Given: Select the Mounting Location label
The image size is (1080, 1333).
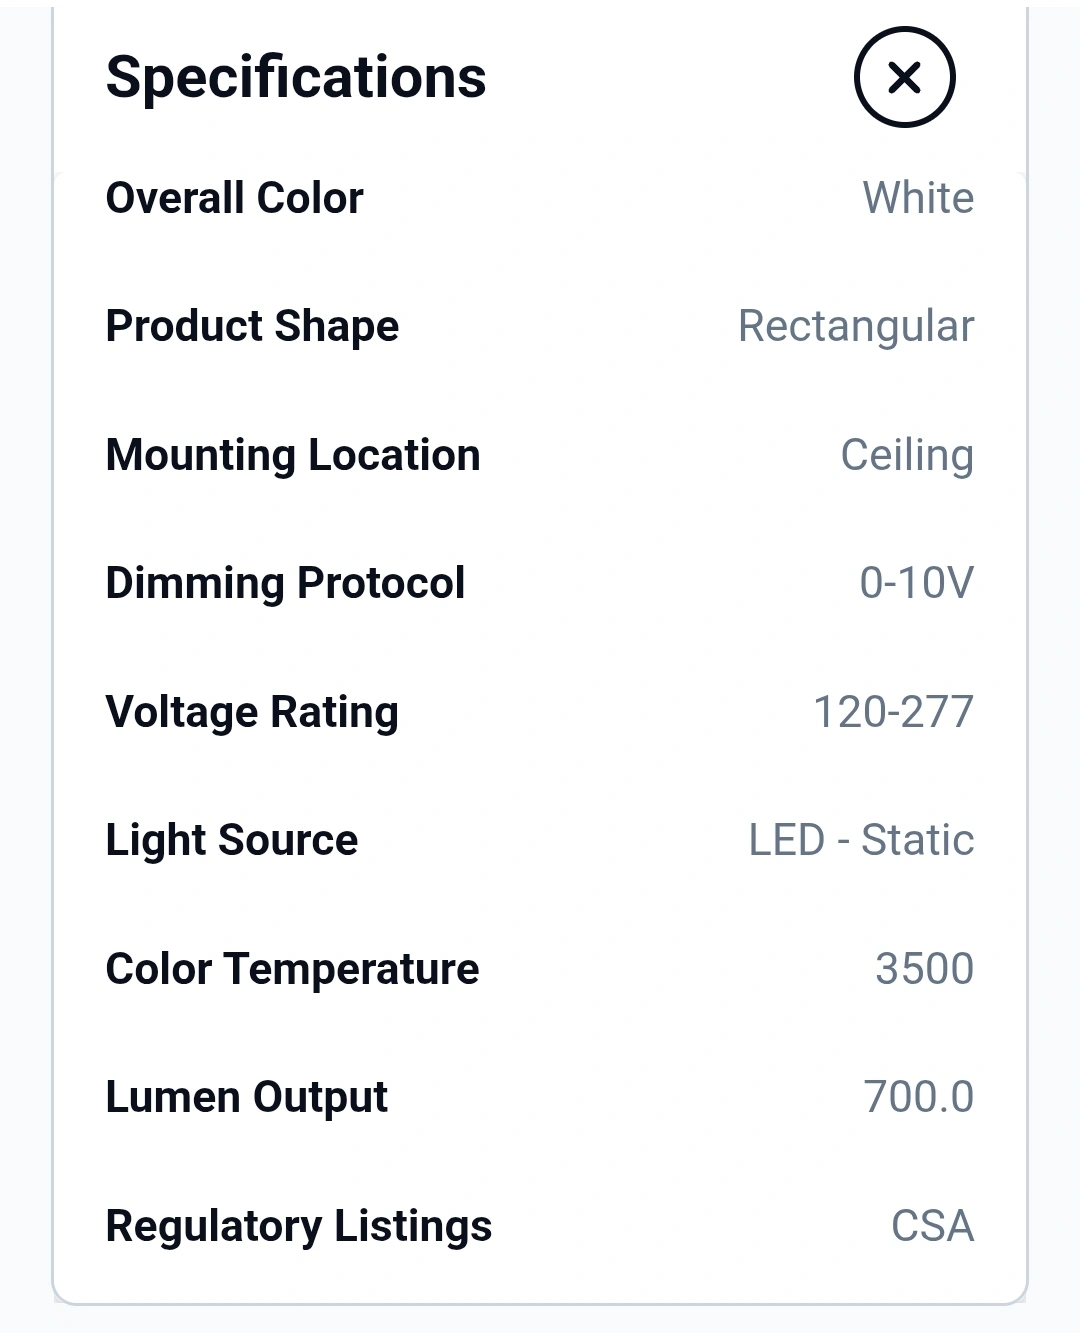Looking at the screenshot, I should (x=293, y=455).
